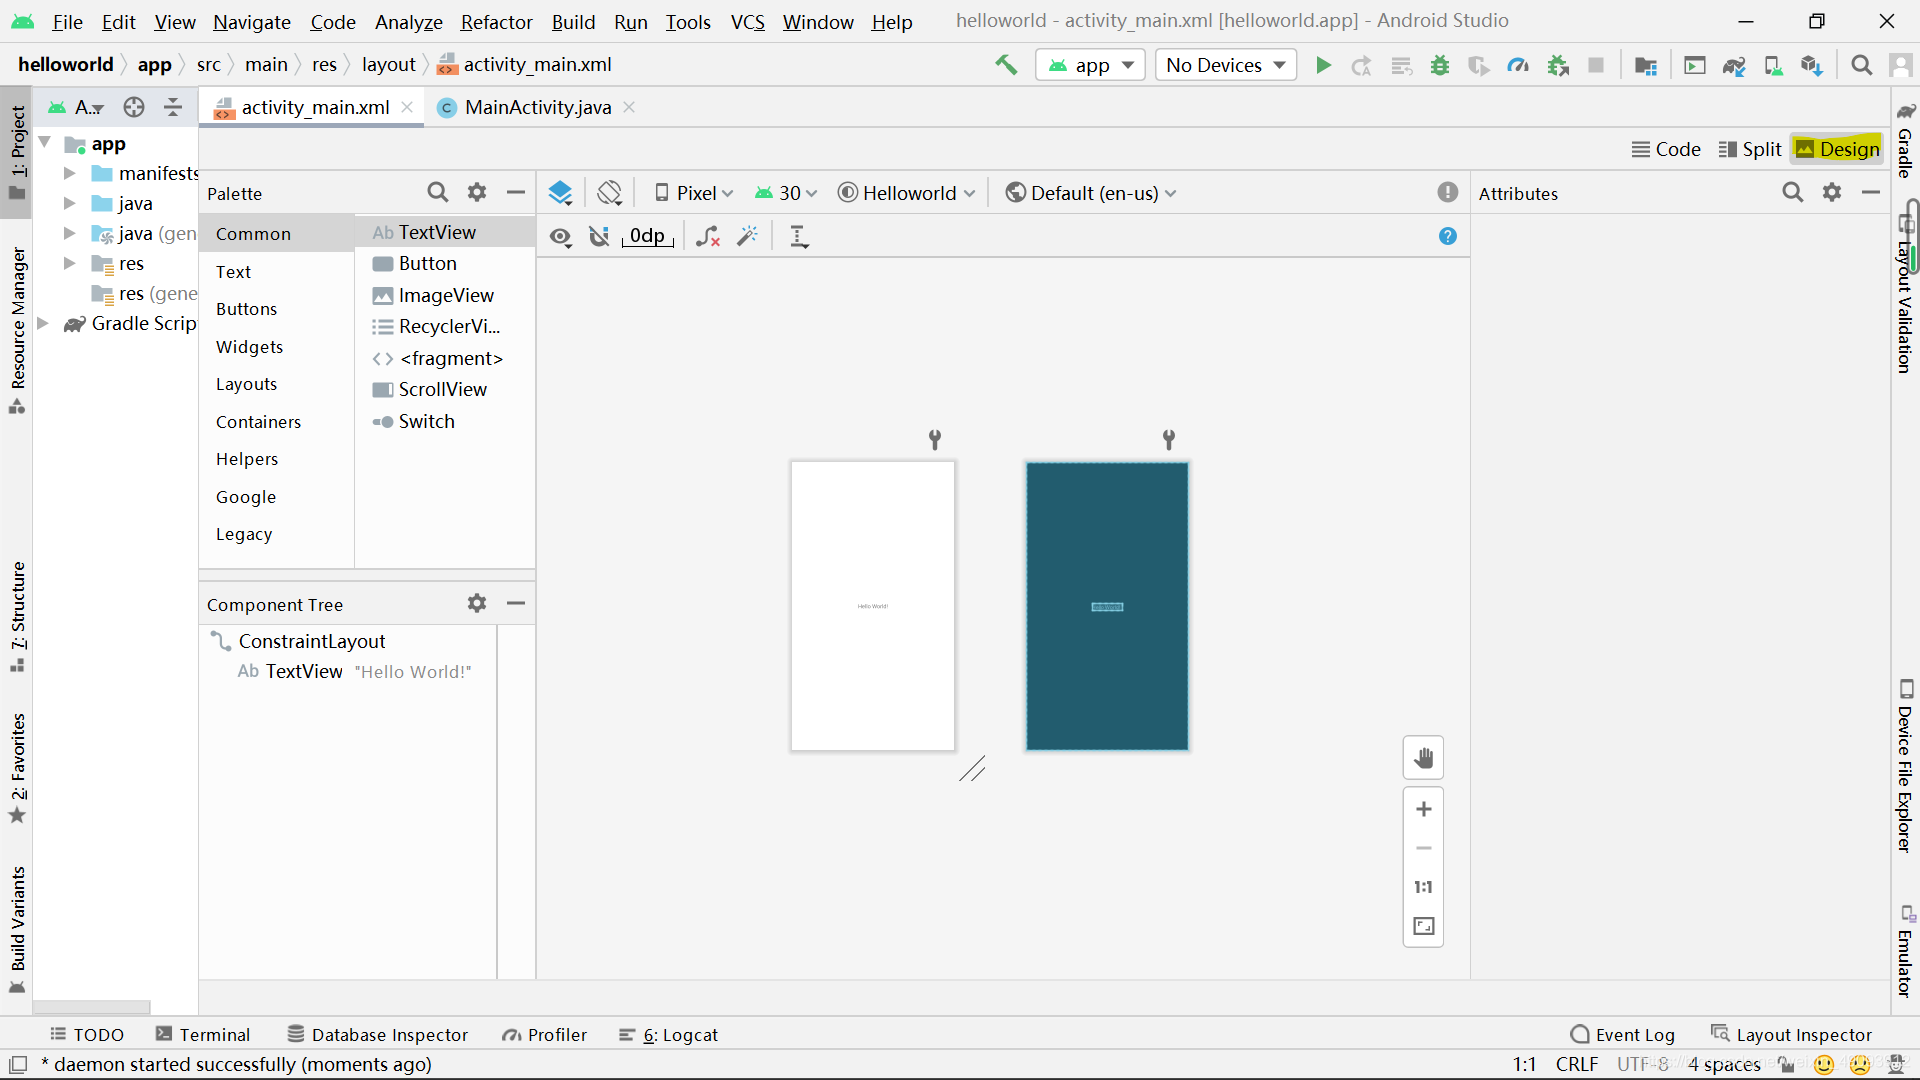Click the Make Project hammer icon
Image resolution: width=1920 pixels, height=1080 pixels.
(1006, 65)
